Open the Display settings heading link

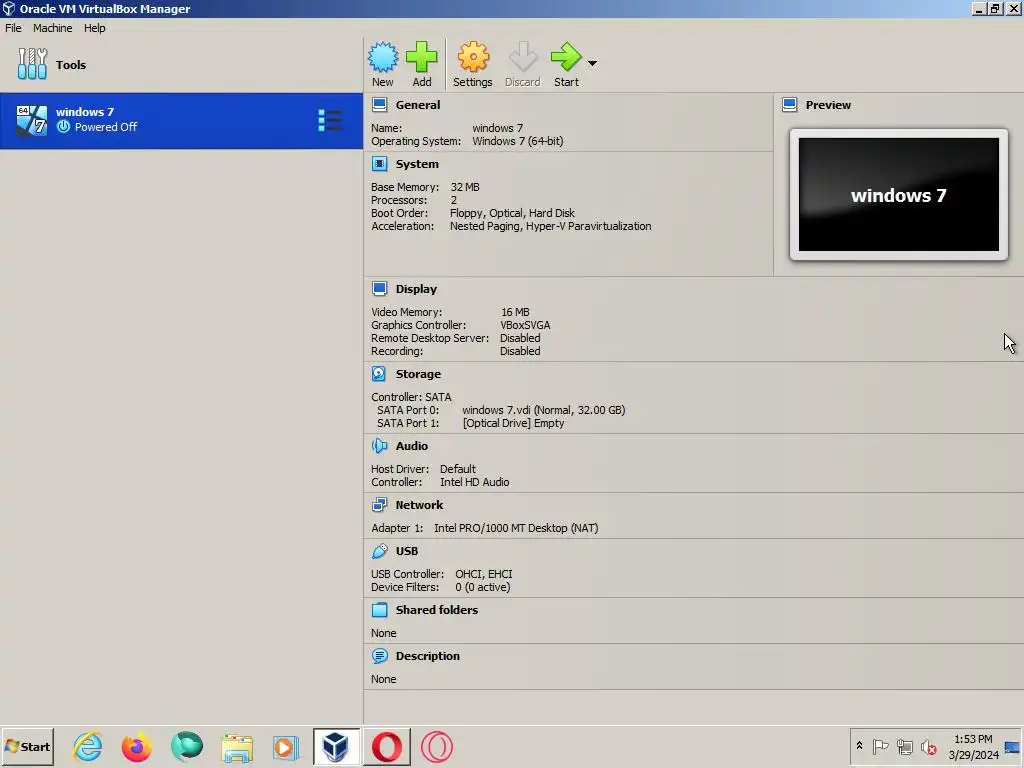click(x=416, y=289)
